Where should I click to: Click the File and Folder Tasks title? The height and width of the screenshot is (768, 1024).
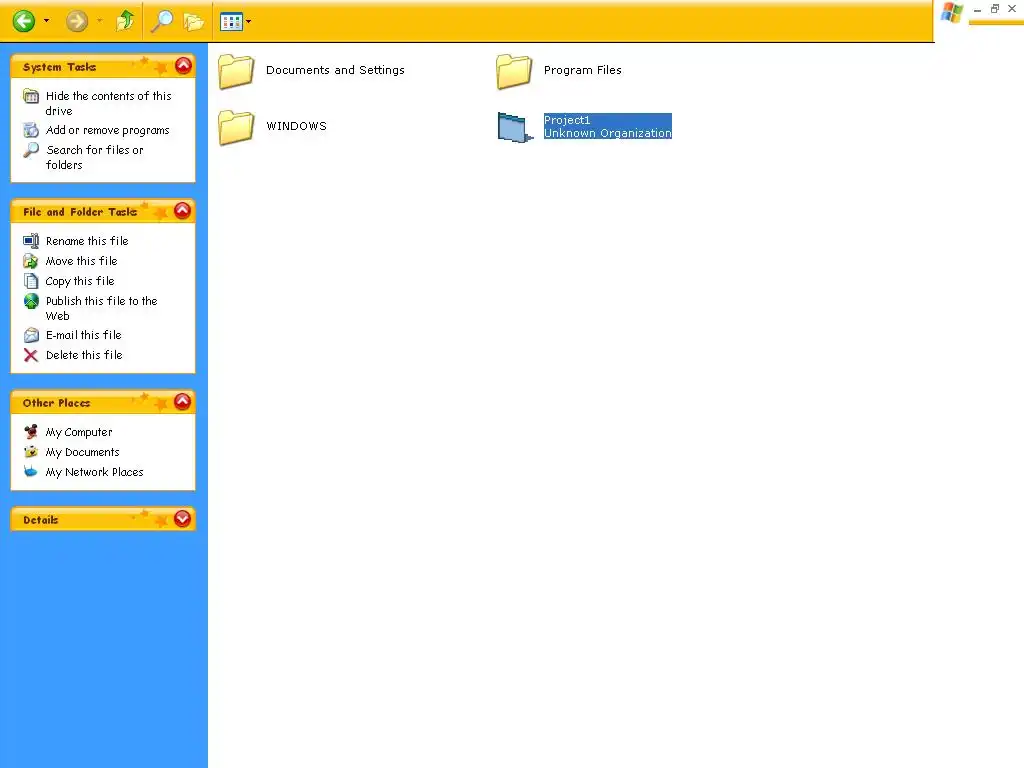click(x=80, y=212)
